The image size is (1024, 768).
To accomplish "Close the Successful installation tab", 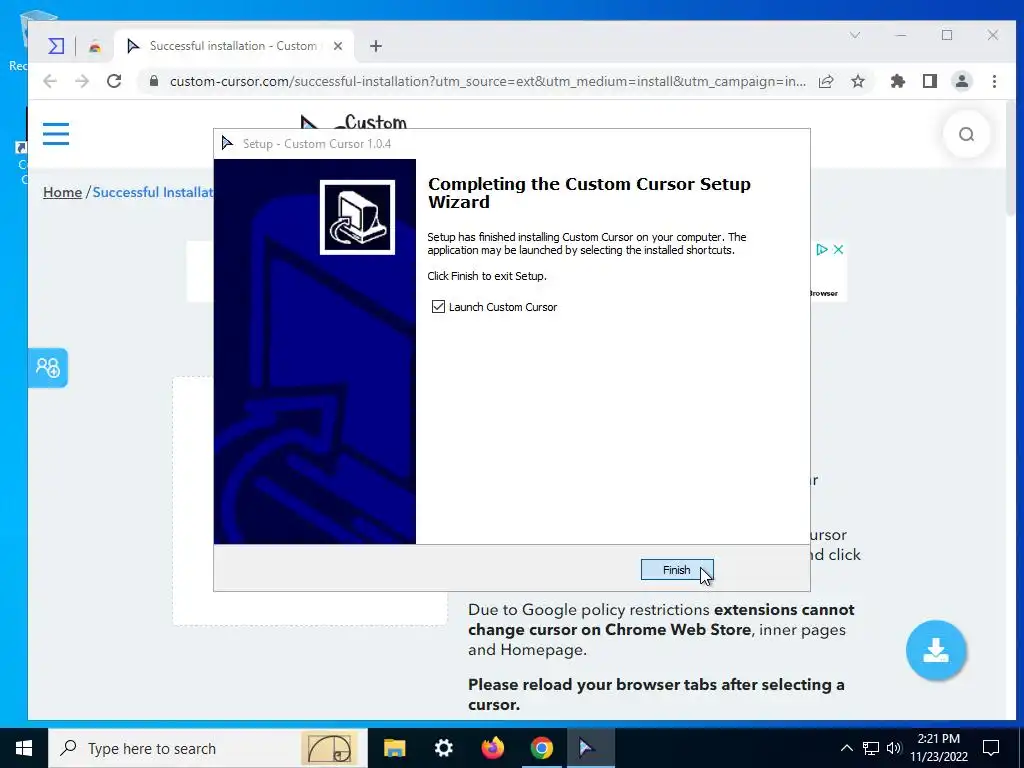I will [338, 46].
